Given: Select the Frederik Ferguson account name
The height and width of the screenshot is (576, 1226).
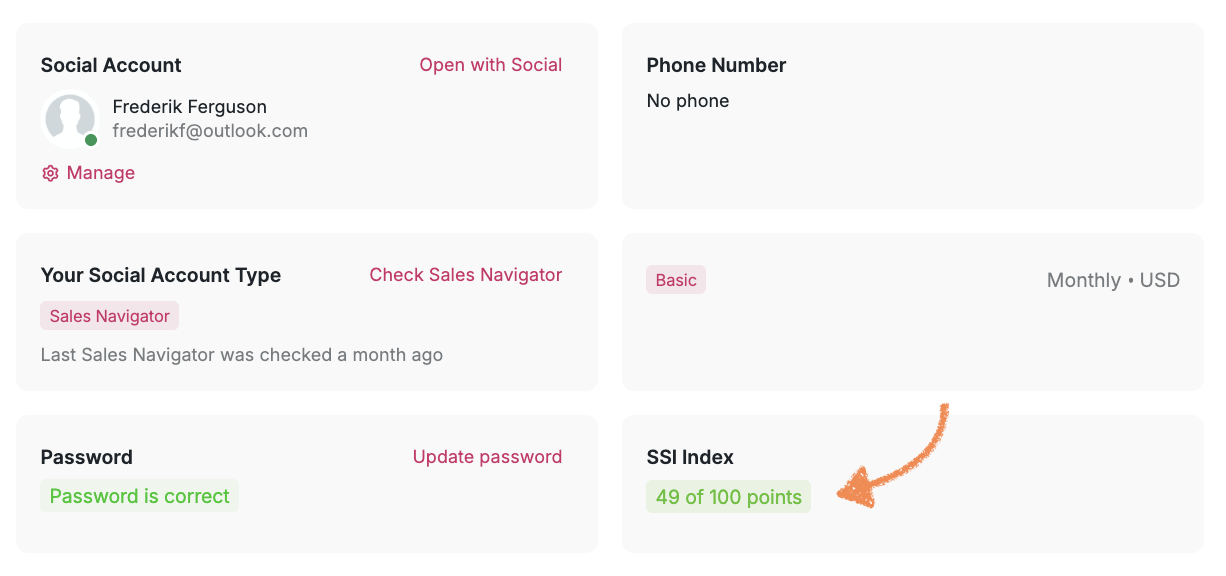Looking at the screenshot, I should coord(190,107).
